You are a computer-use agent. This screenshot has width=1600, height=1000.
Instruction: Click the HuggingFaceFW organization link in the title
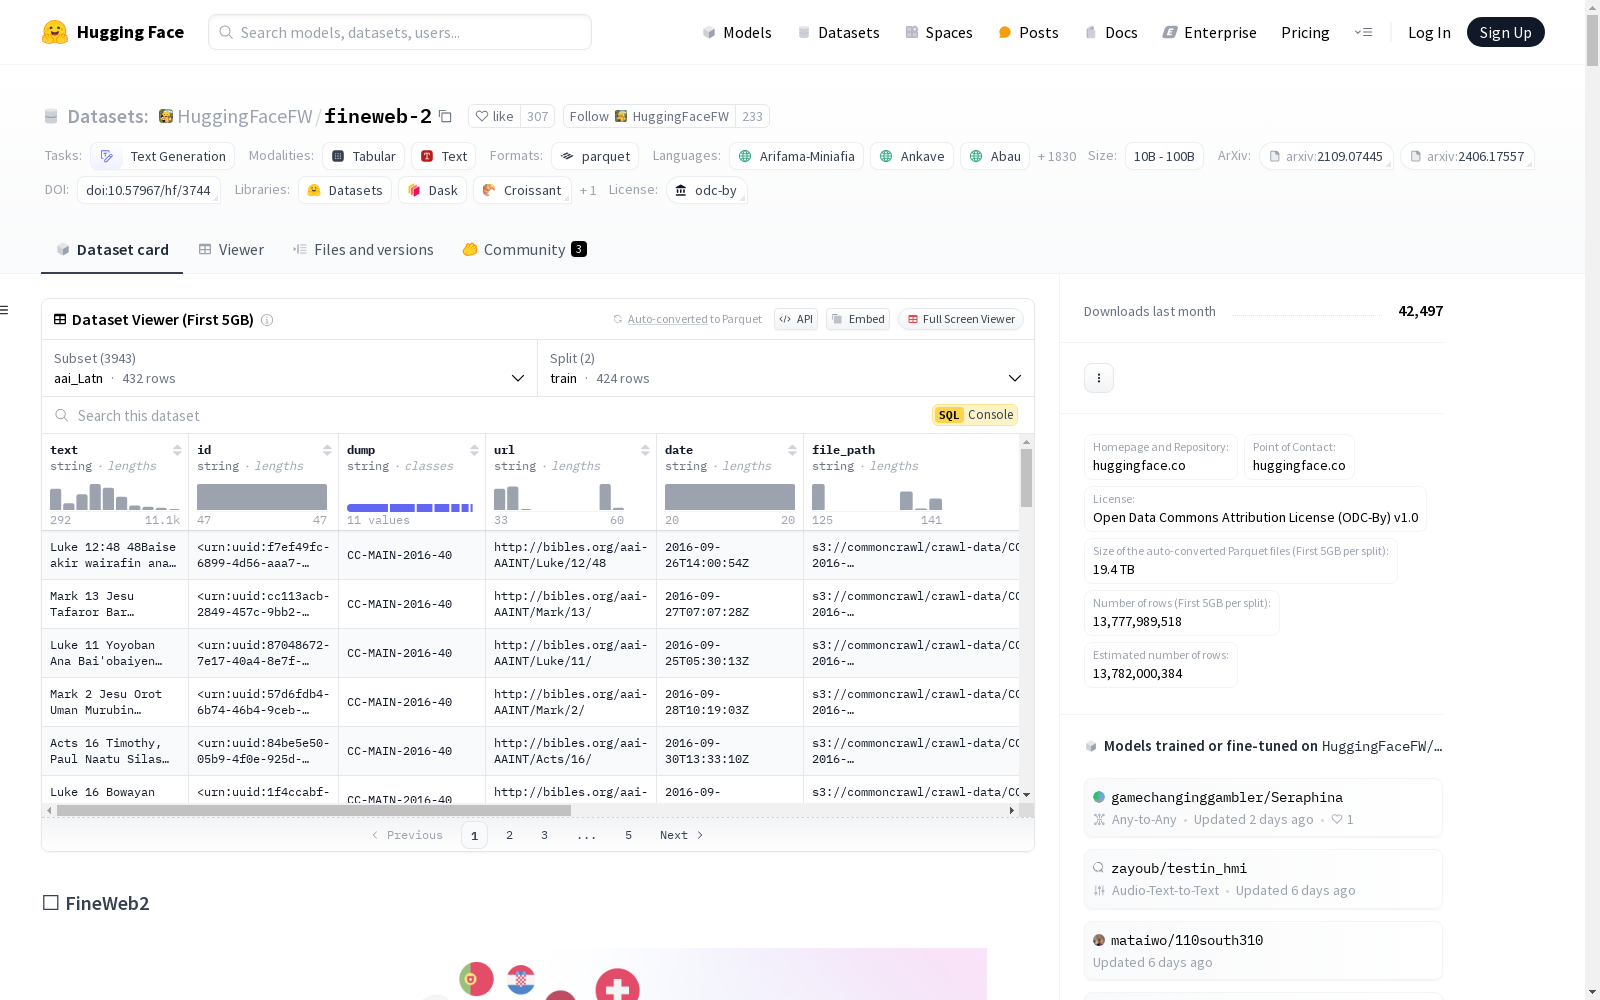coord(245,117)
